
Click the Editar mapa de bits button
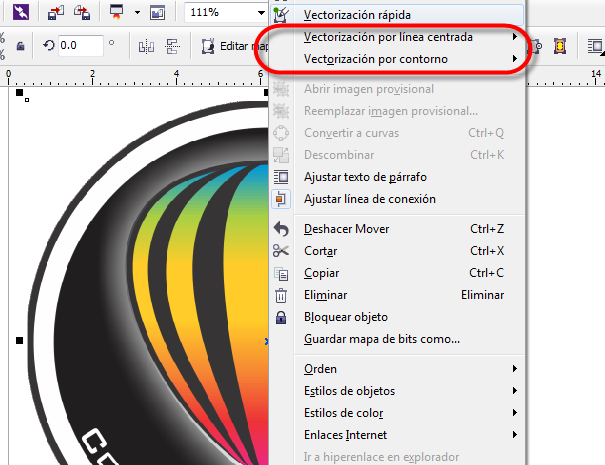235,46
